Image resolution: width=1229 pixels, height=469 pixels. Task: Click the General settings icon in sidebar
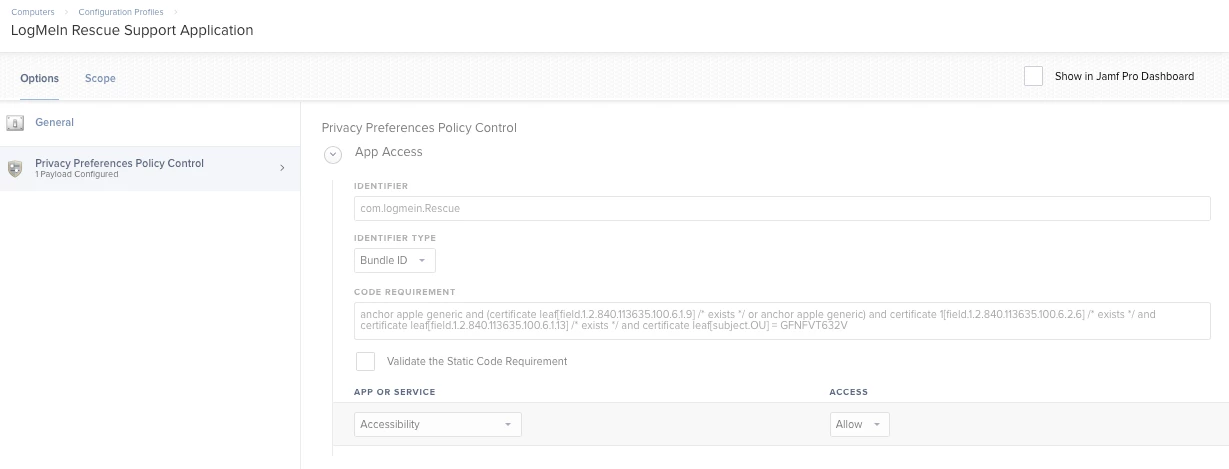coord(15,123)
